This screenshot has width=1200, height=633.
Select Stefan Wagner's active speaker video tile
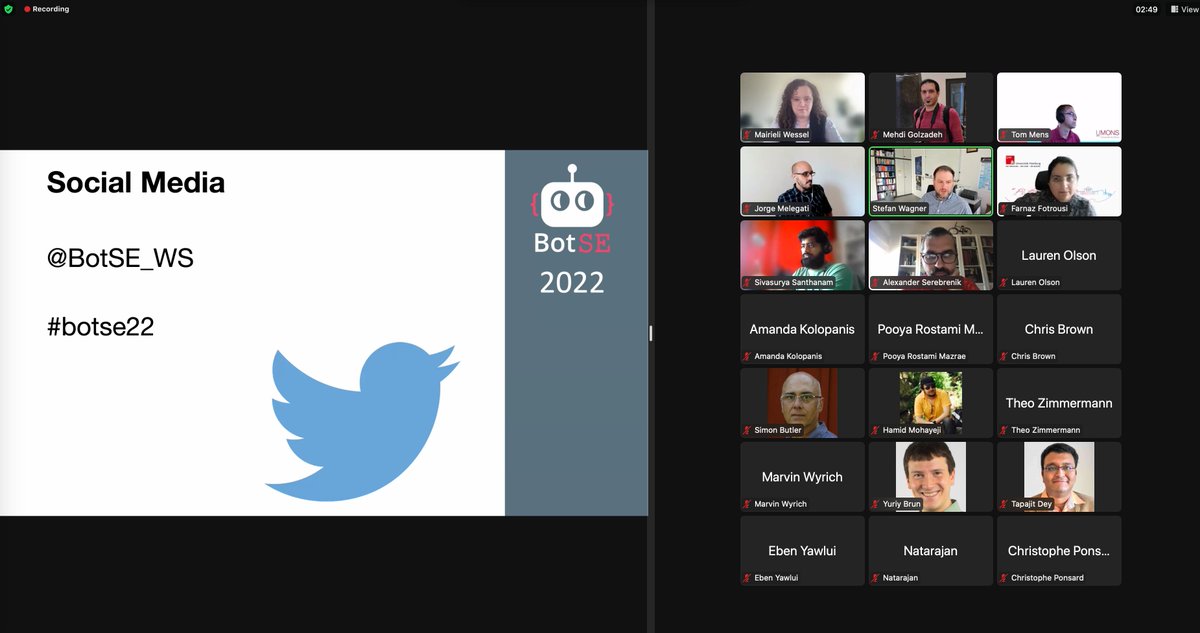[931, 181]
